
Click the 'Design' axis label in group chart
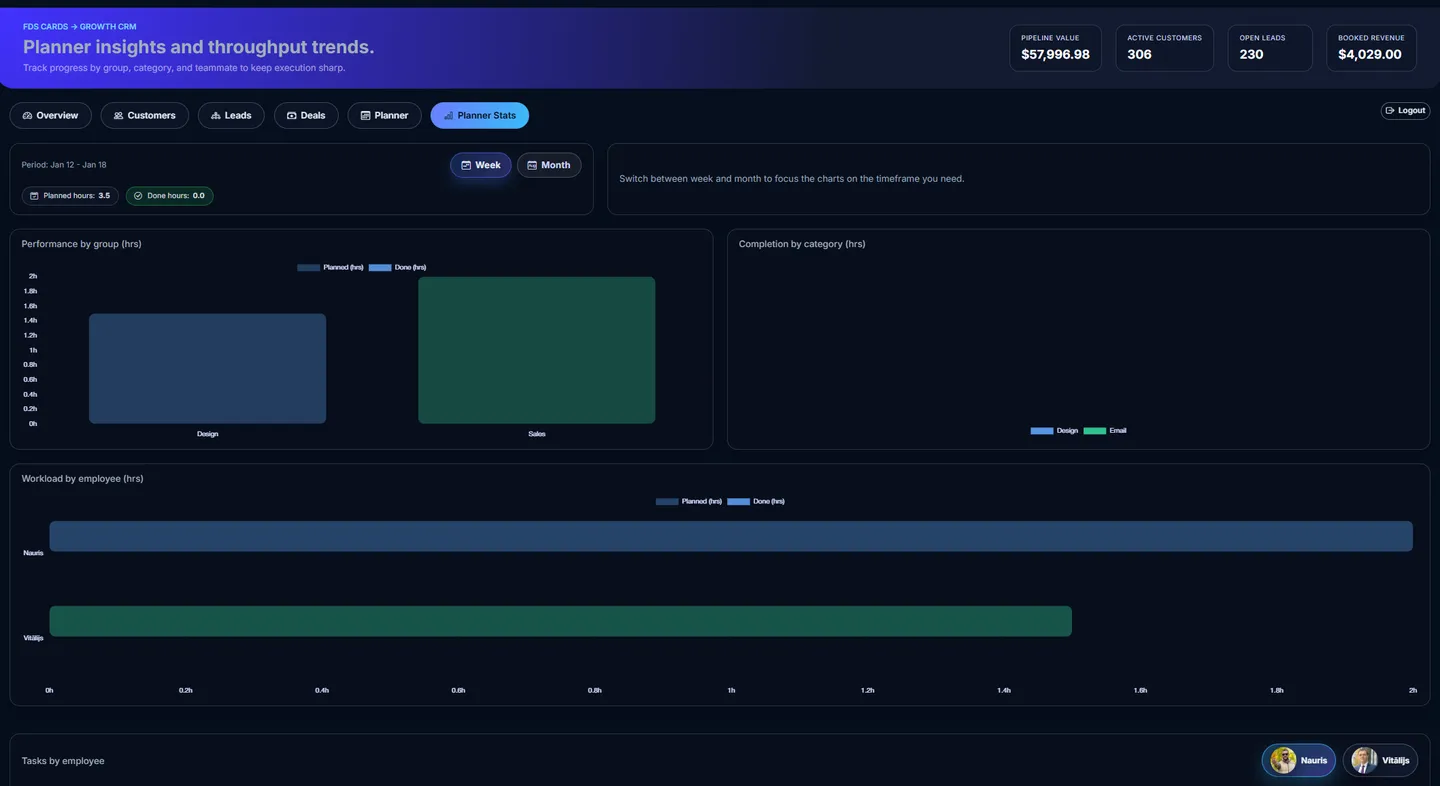(x=207, y=434)
